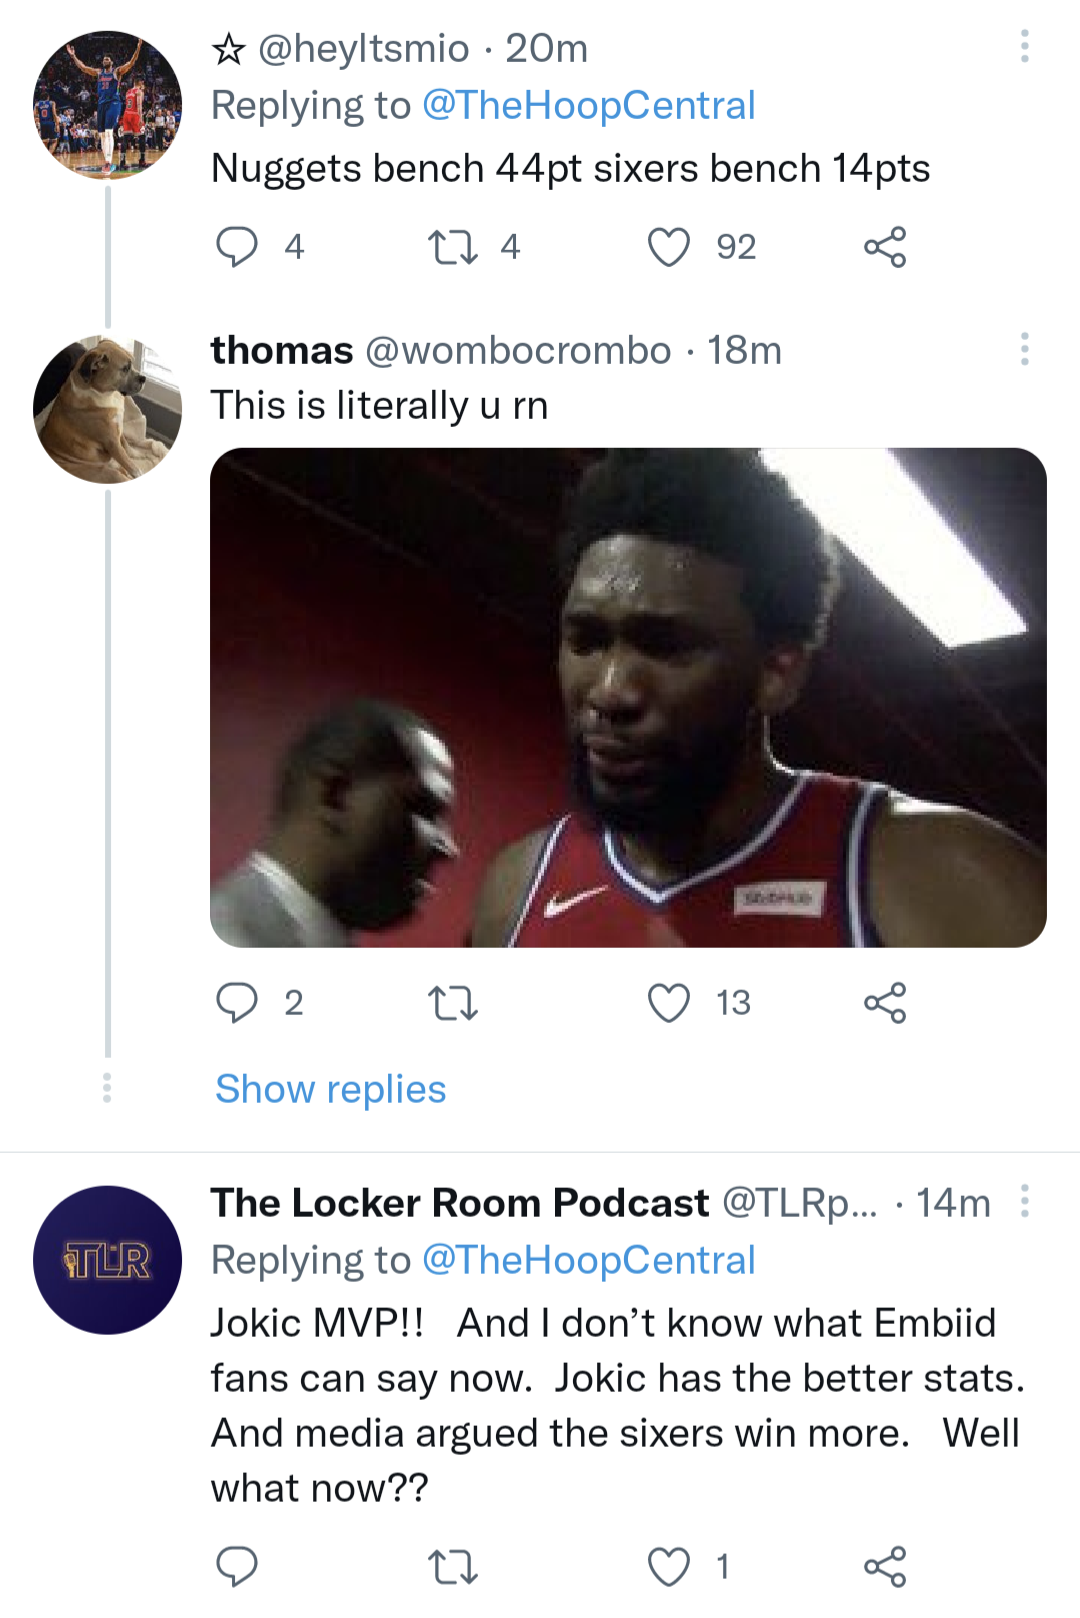Reply to The Locker Room Podcast tweet

pos(237,1566)
